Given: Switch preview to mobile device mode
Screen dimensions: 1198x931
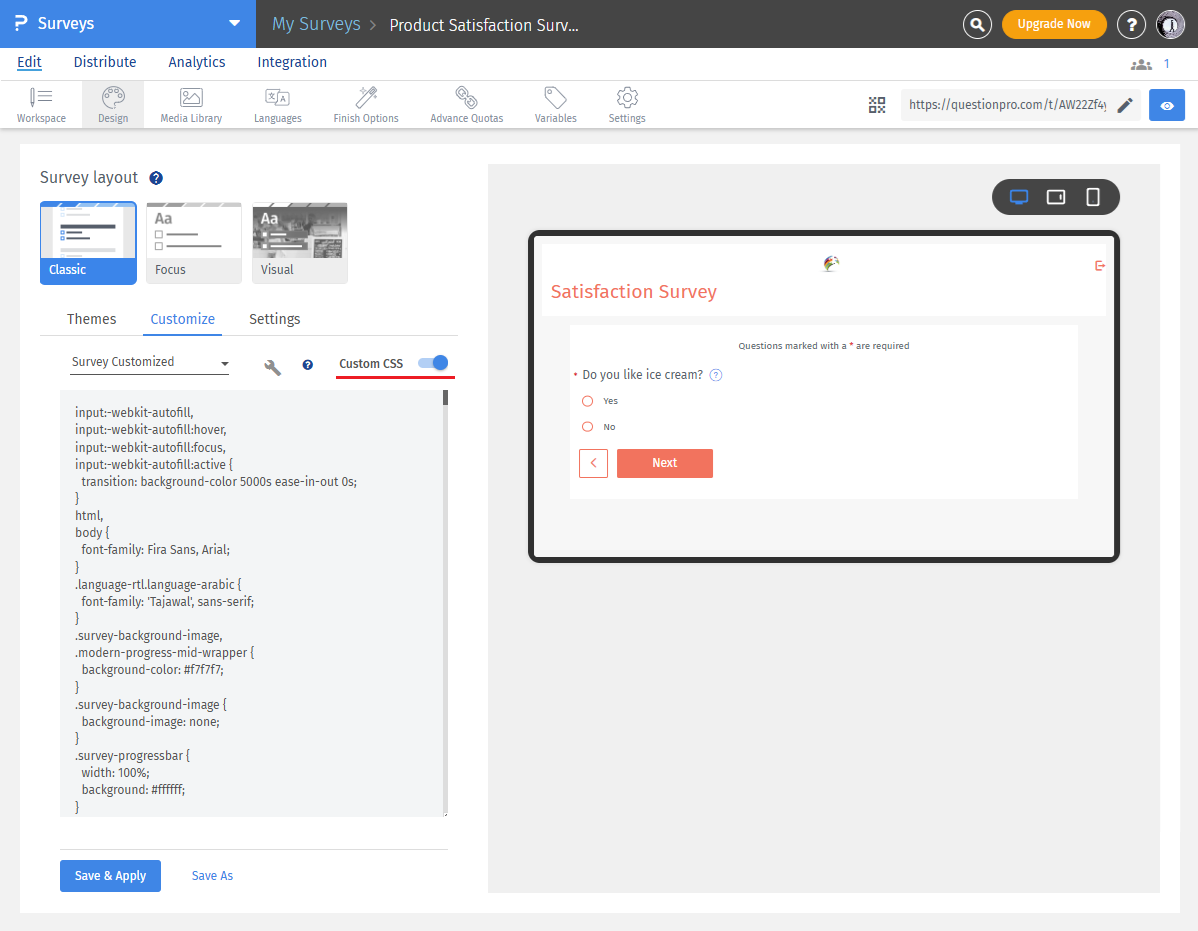Looking at the screenshot, I should pos(1092,197).
